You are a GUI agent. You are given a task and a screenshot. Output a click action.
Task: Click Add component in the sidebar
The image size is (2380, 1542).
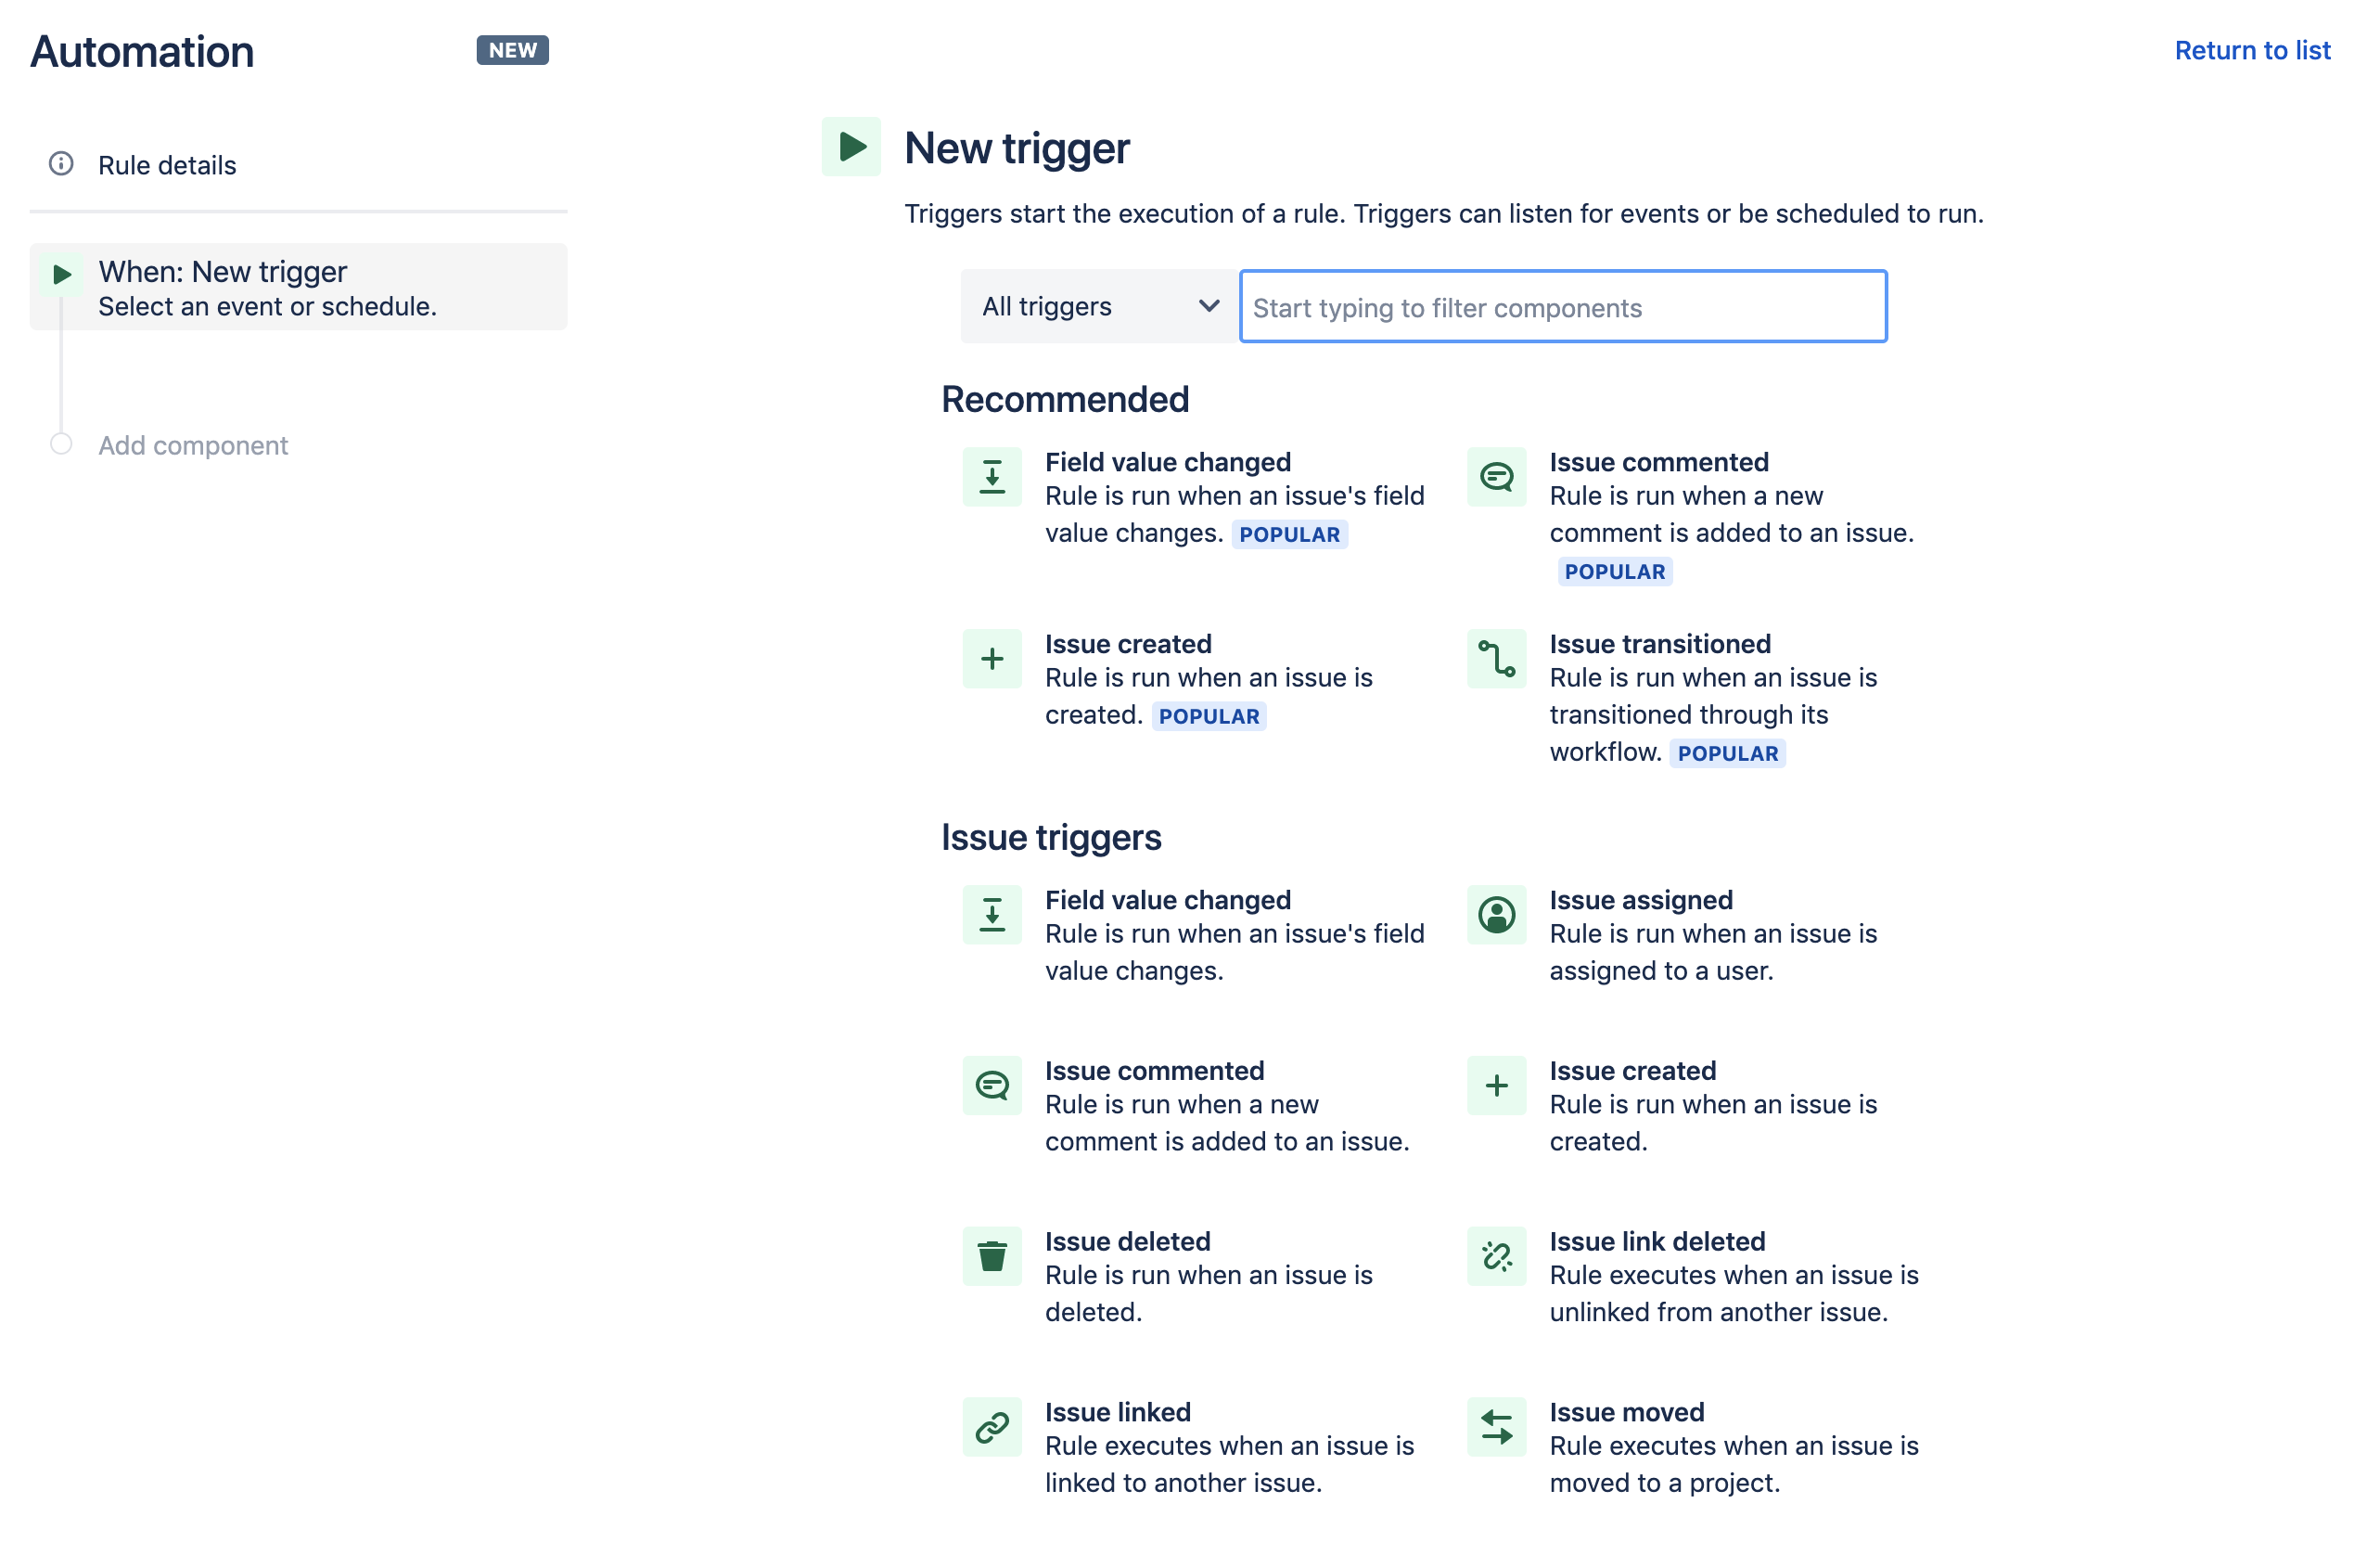[x=193, y=445]
